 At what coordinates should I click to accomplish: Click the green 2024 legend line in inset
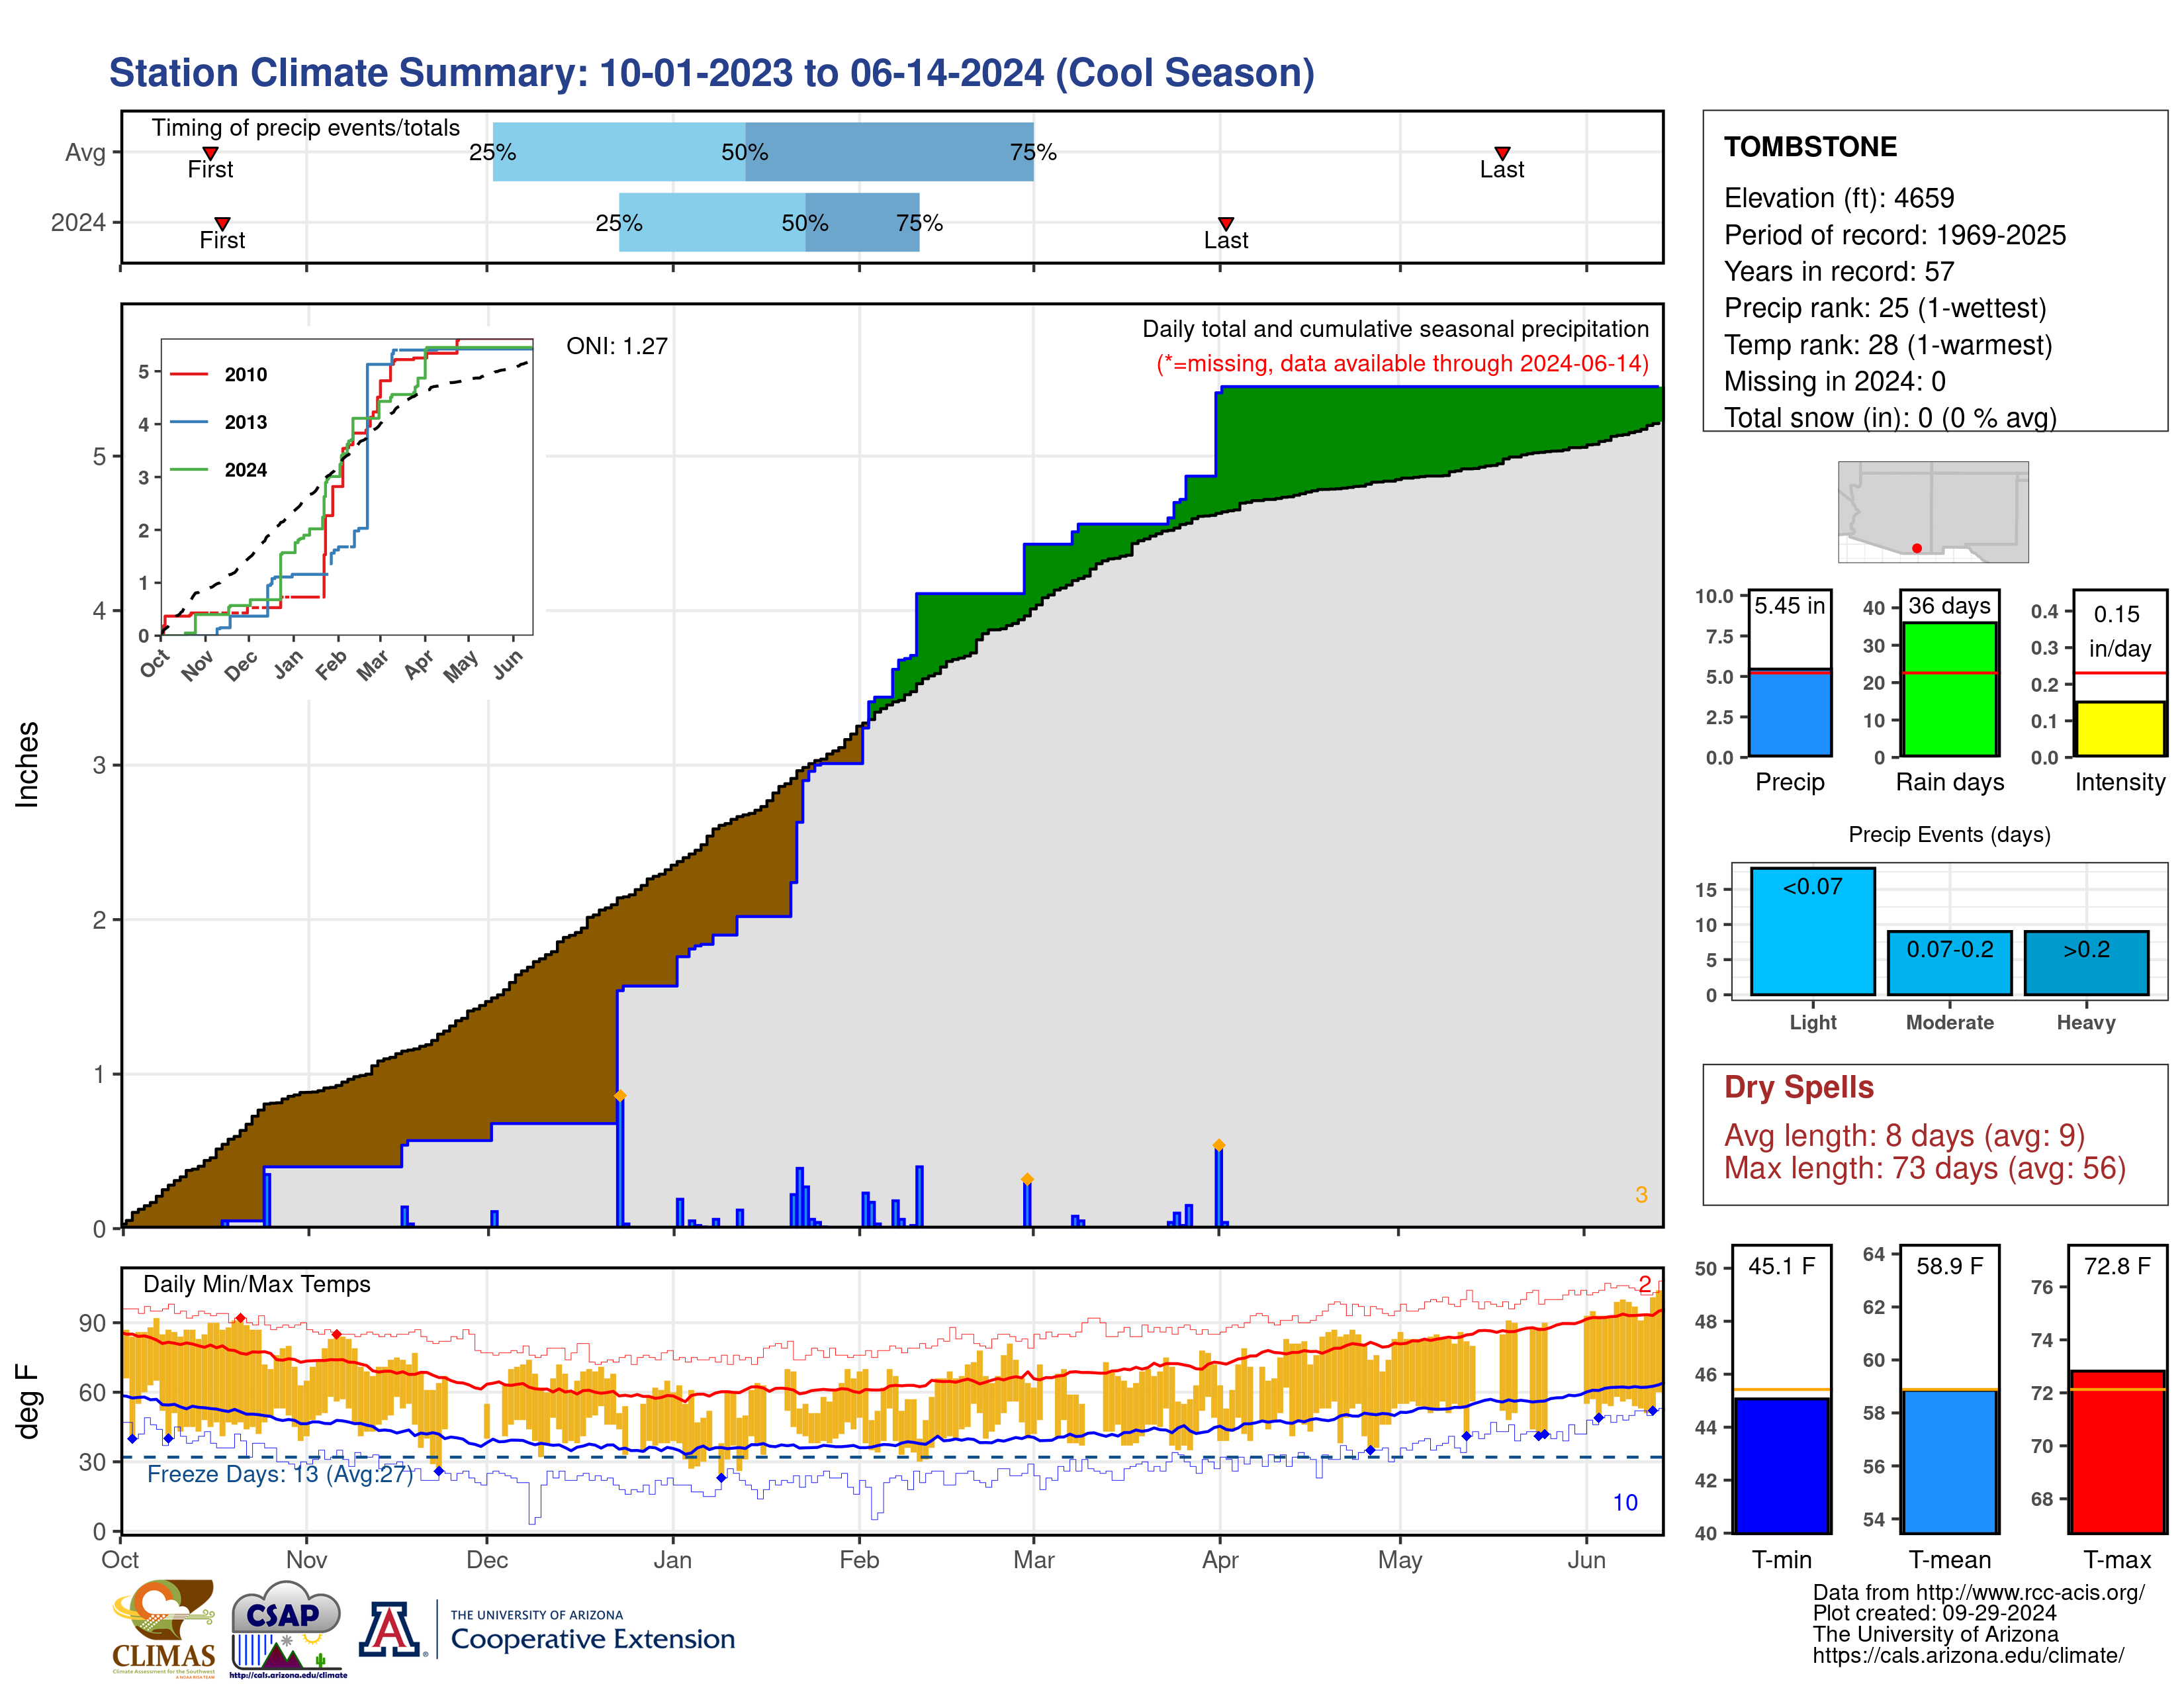(x=189, y=470)
